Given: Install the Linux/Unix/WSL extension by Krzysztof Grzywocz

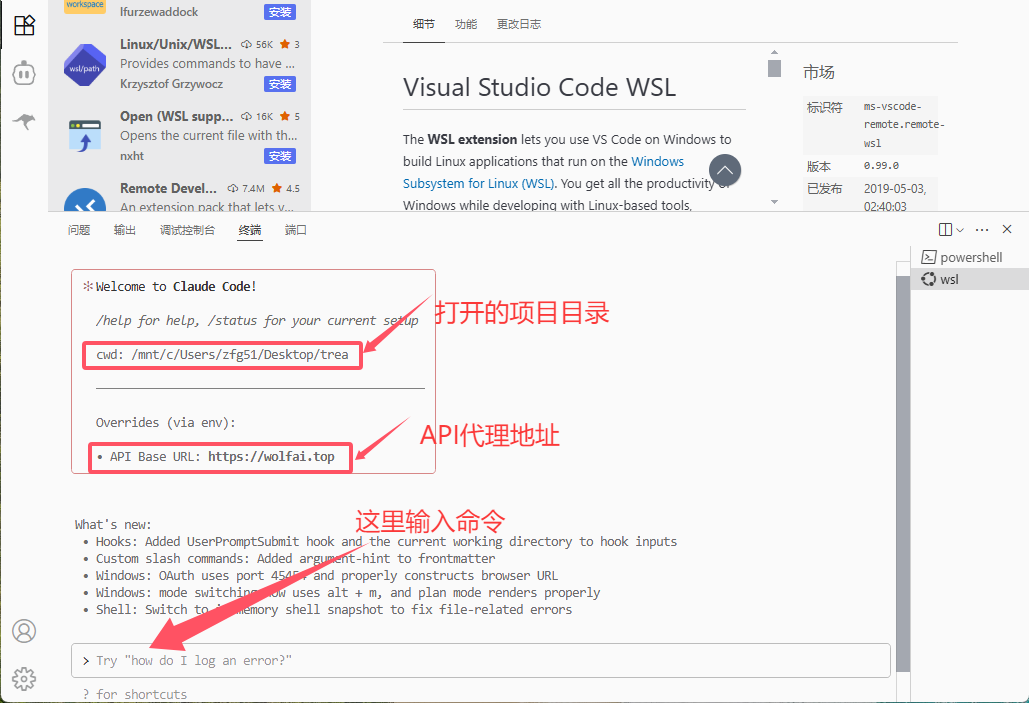Looking at the screenshot, I should 280,84.
